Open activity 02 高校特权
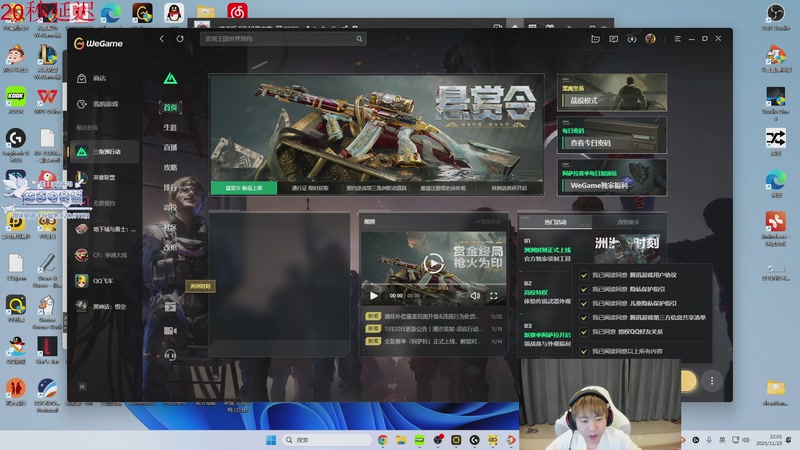Image resolution: width=800 pixels, height=450 pixels. [x=547, y=292]
